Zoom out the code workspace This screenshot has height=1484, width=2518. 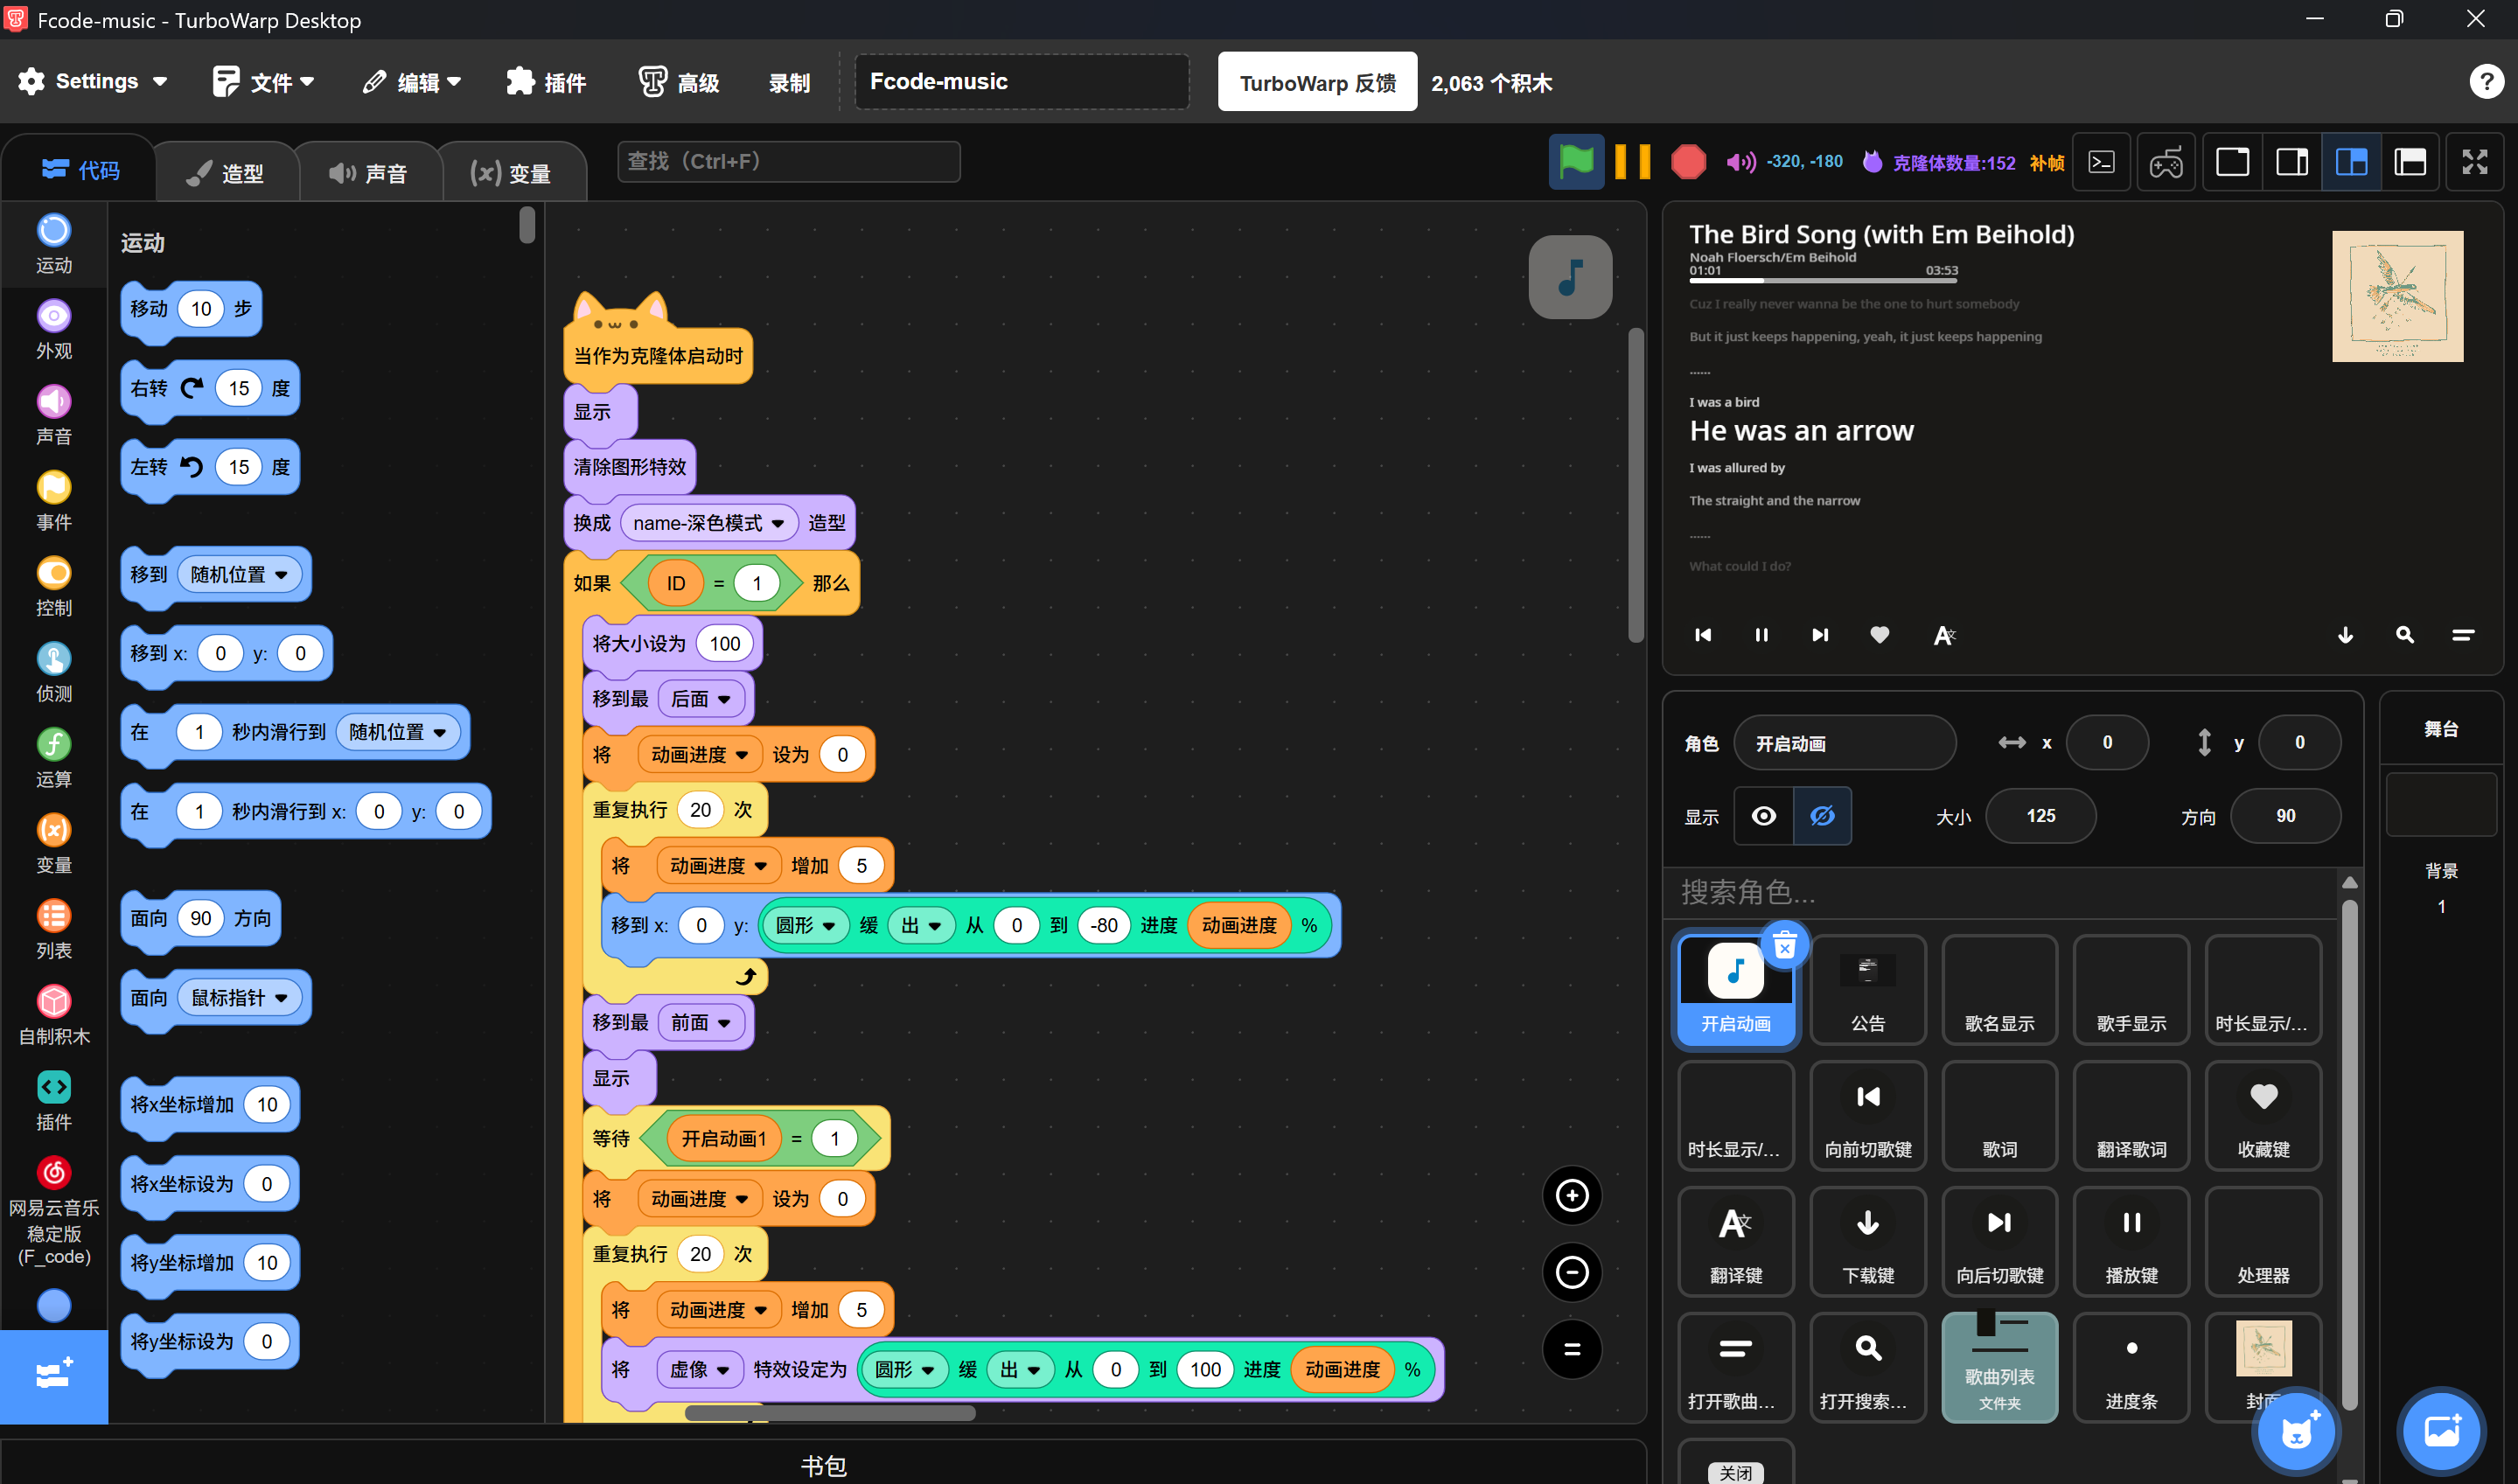click(x=1572, y=1272)
